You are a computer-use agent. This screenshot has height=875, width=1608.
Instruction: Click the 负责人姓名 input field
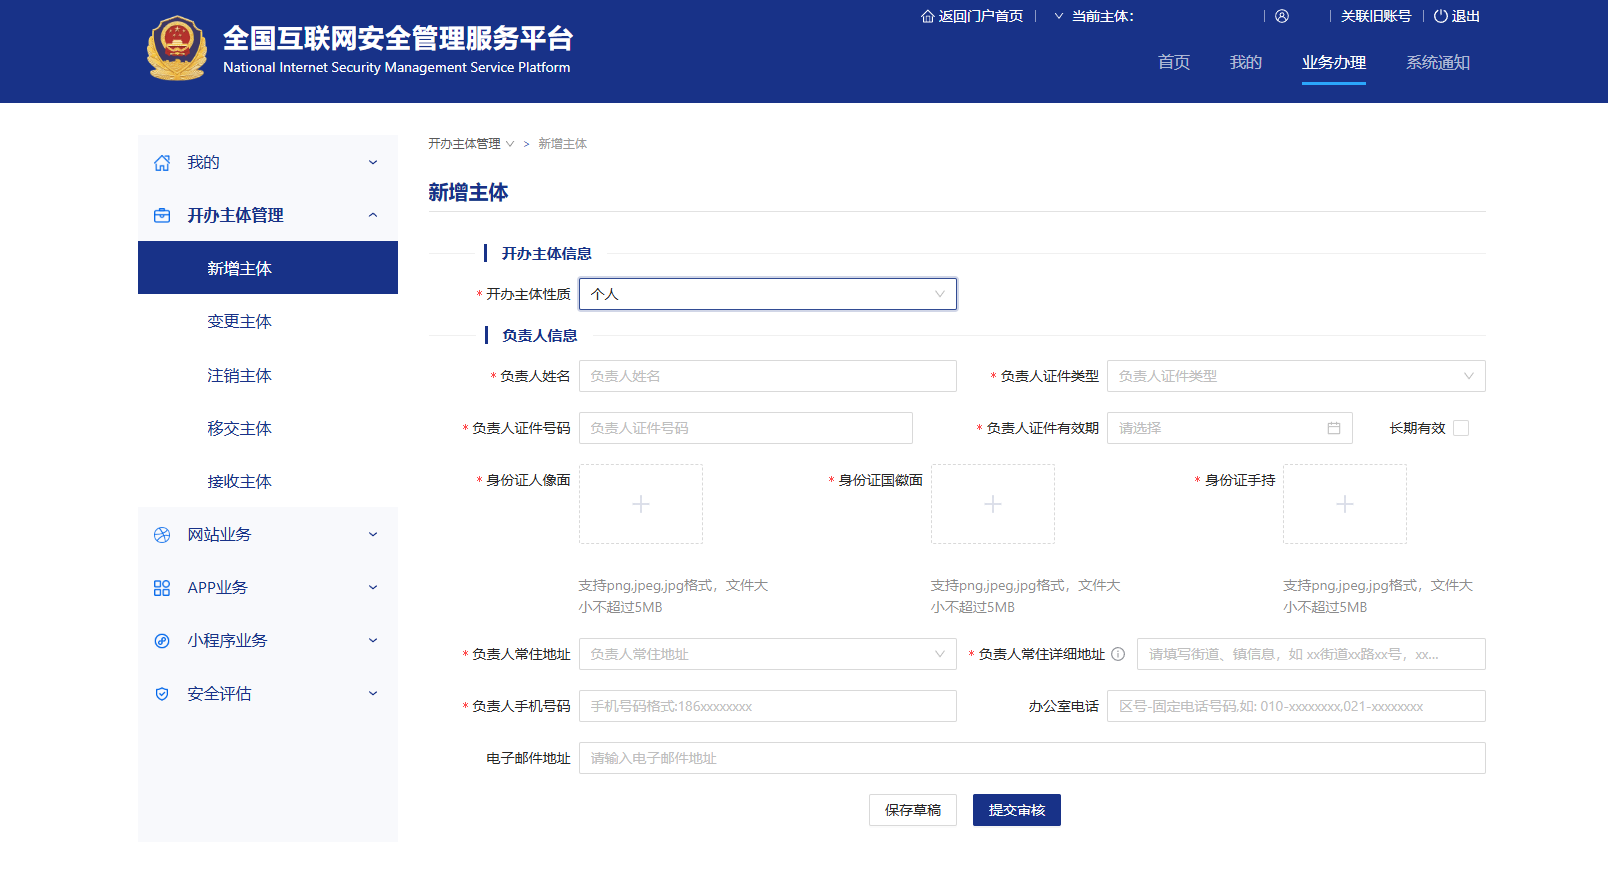(767, 376)
